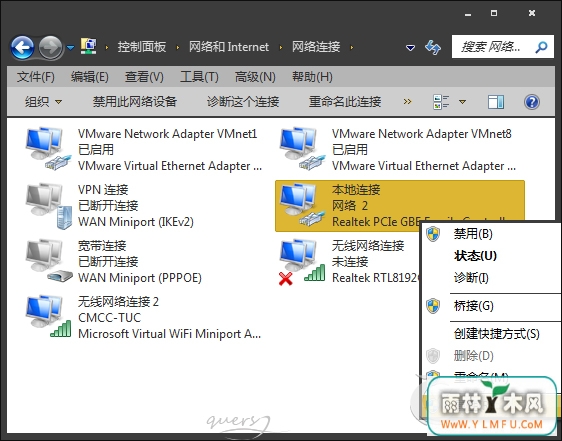Click the blue help question mark icon
The image size is (562, 441).
tap(532, 102)
